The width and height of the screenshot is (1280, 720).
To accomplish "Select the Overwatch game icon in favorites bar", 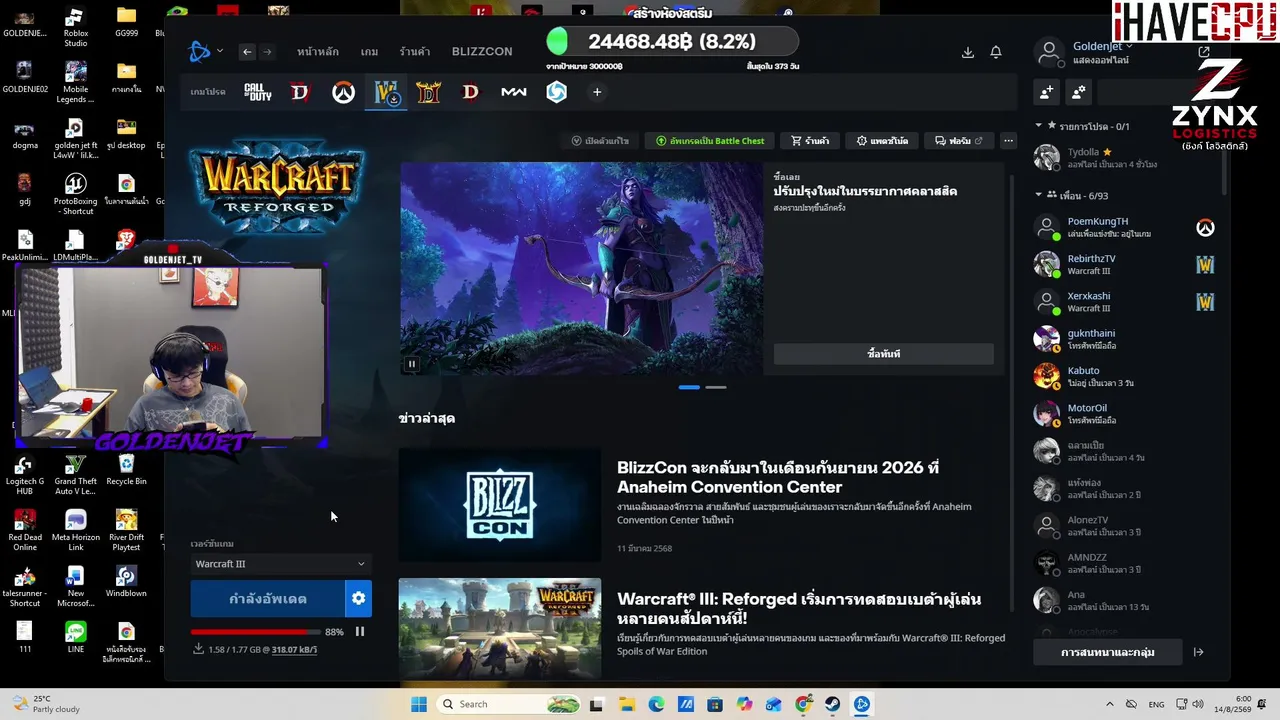I will click(343, 92).
